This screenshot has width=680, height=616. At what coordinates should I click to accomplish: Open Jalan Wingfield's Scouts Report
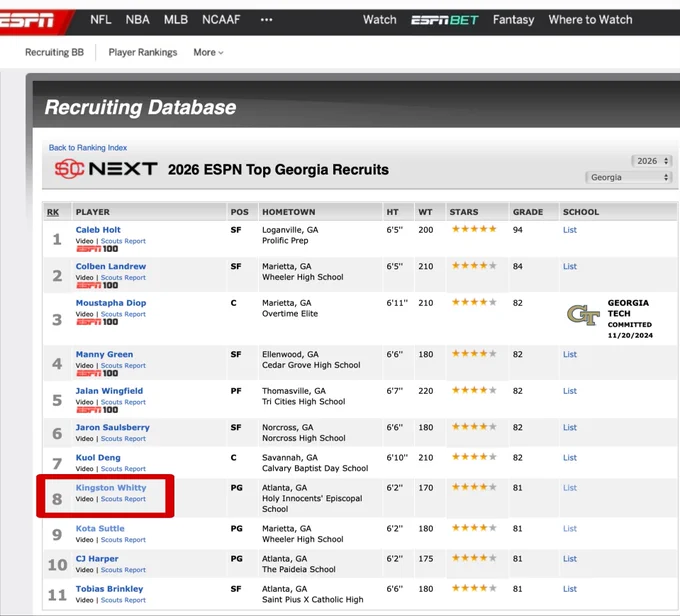click(123, 402)
